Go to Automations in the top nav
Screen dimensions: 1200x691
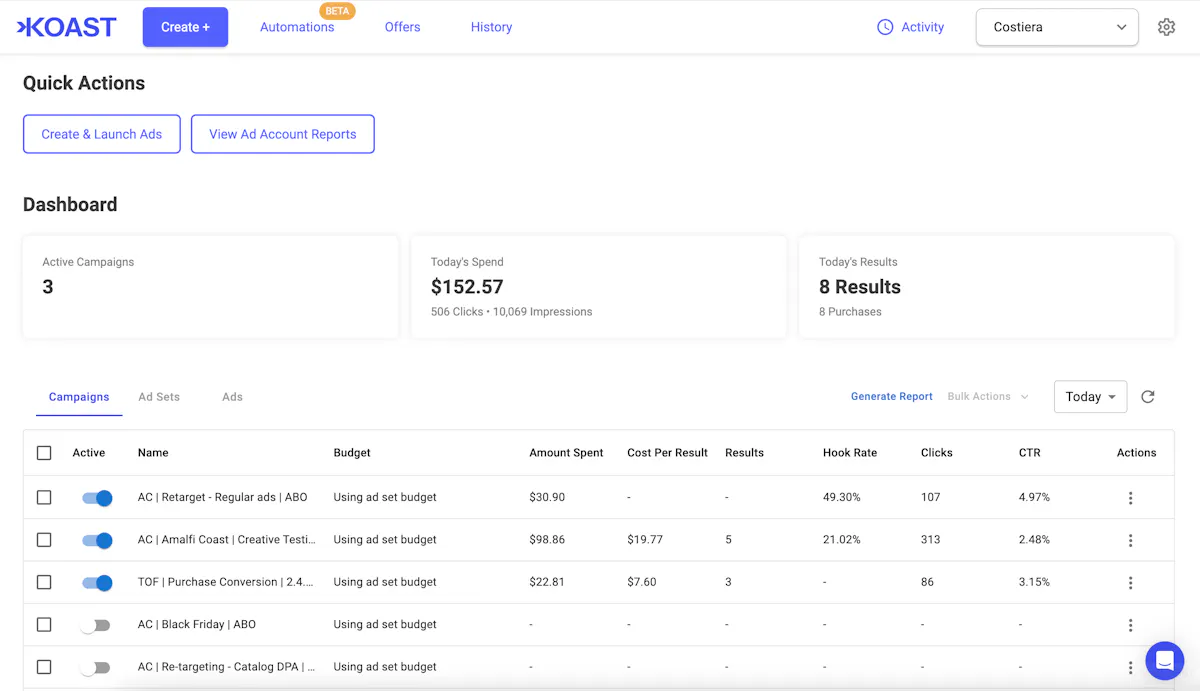pos(297,27)
